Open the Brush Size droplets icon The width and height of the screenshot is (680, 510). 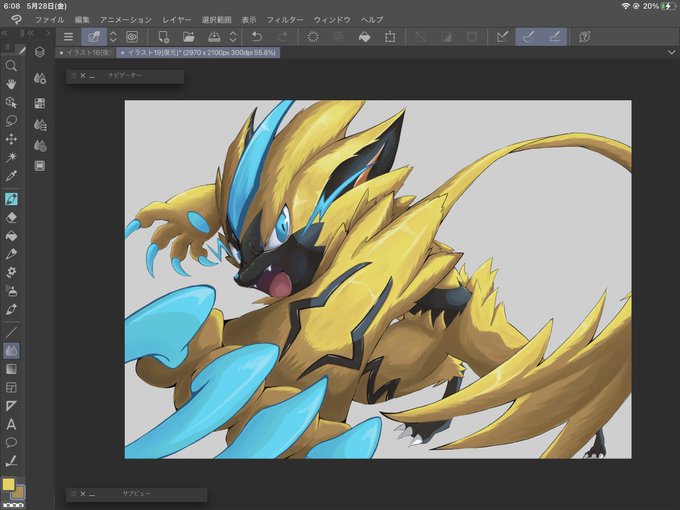point(40,146)
